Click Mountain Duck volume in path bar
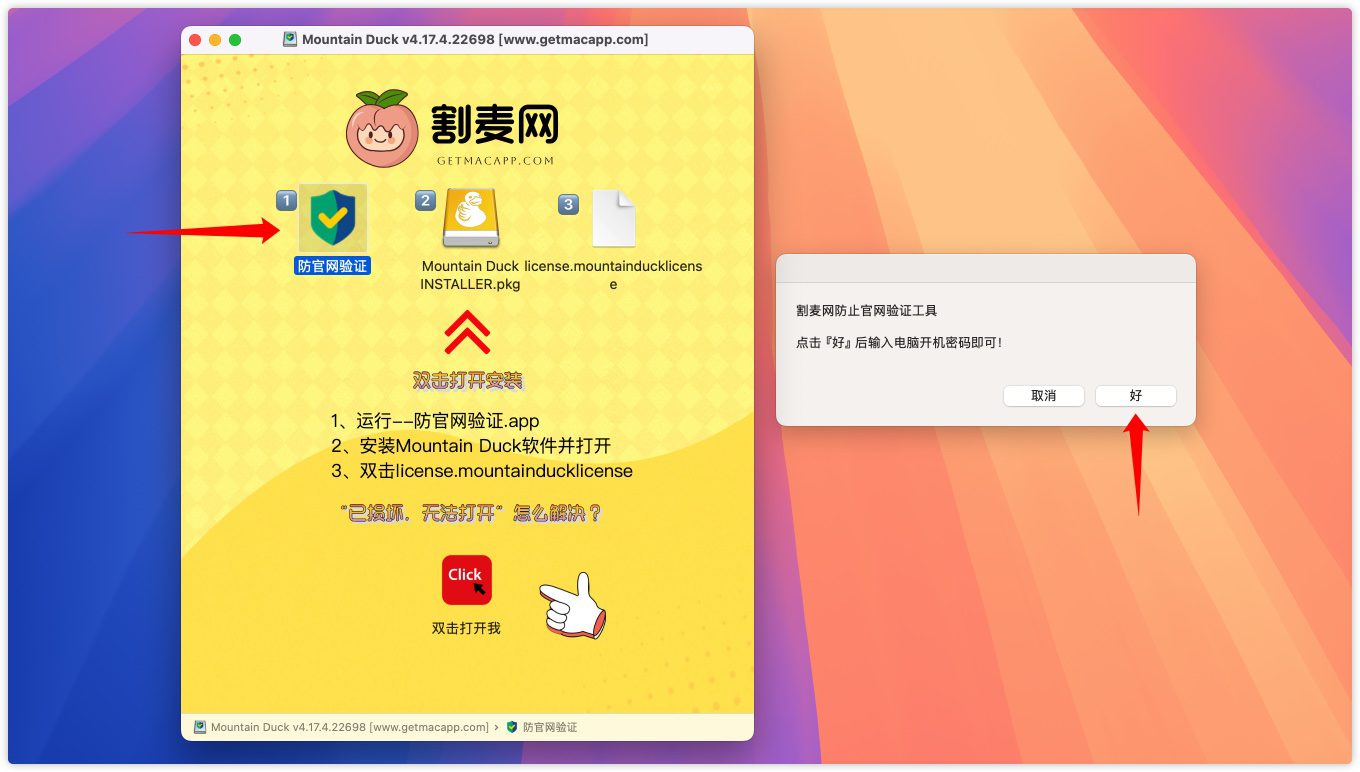 point(341,727)
